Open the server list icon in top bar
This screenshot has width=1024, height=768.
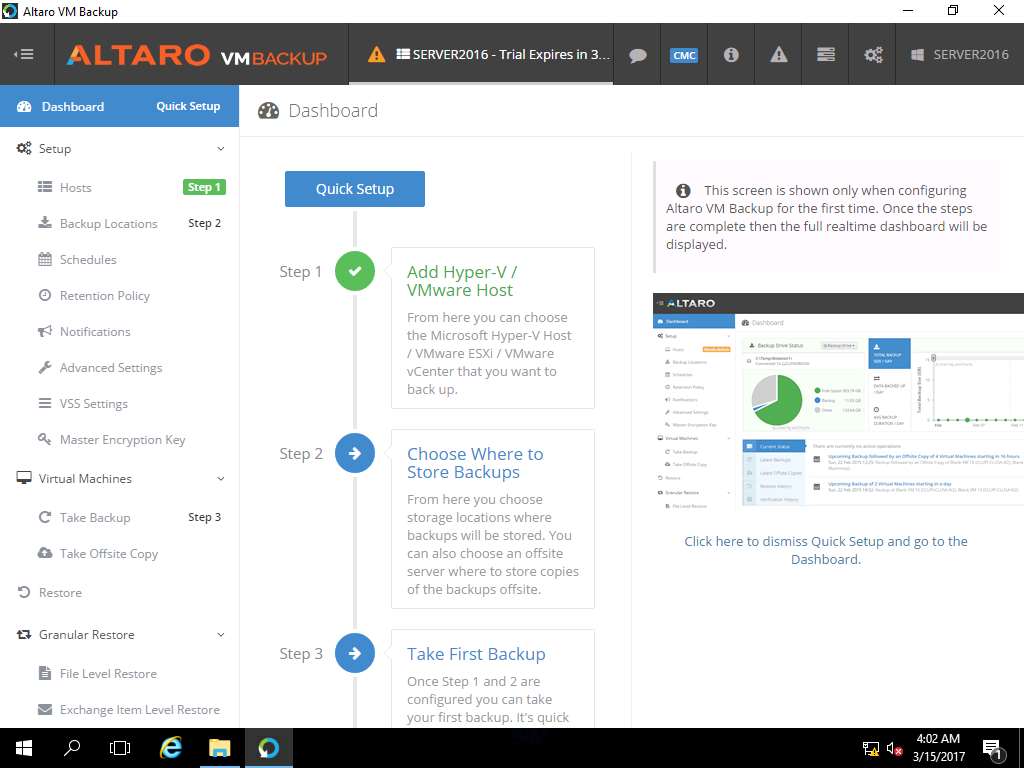(825, 54)
